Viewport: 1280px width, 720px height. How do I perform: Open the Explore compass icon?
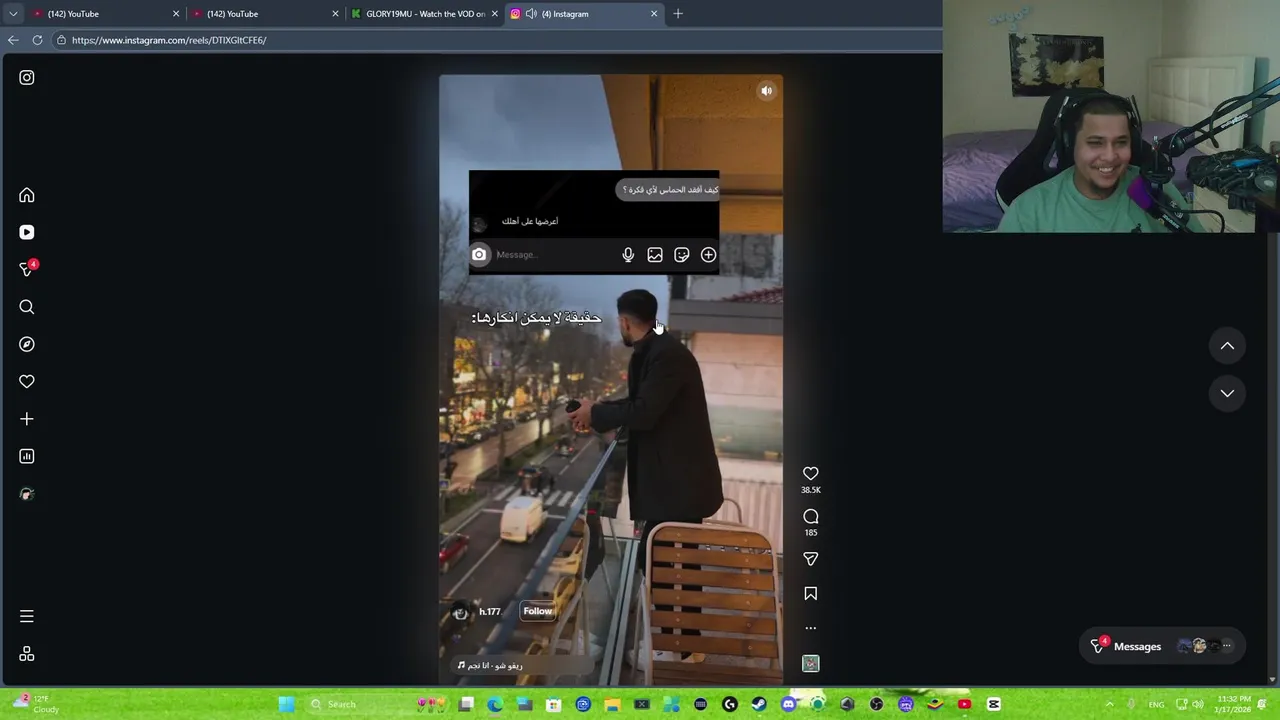27,344
